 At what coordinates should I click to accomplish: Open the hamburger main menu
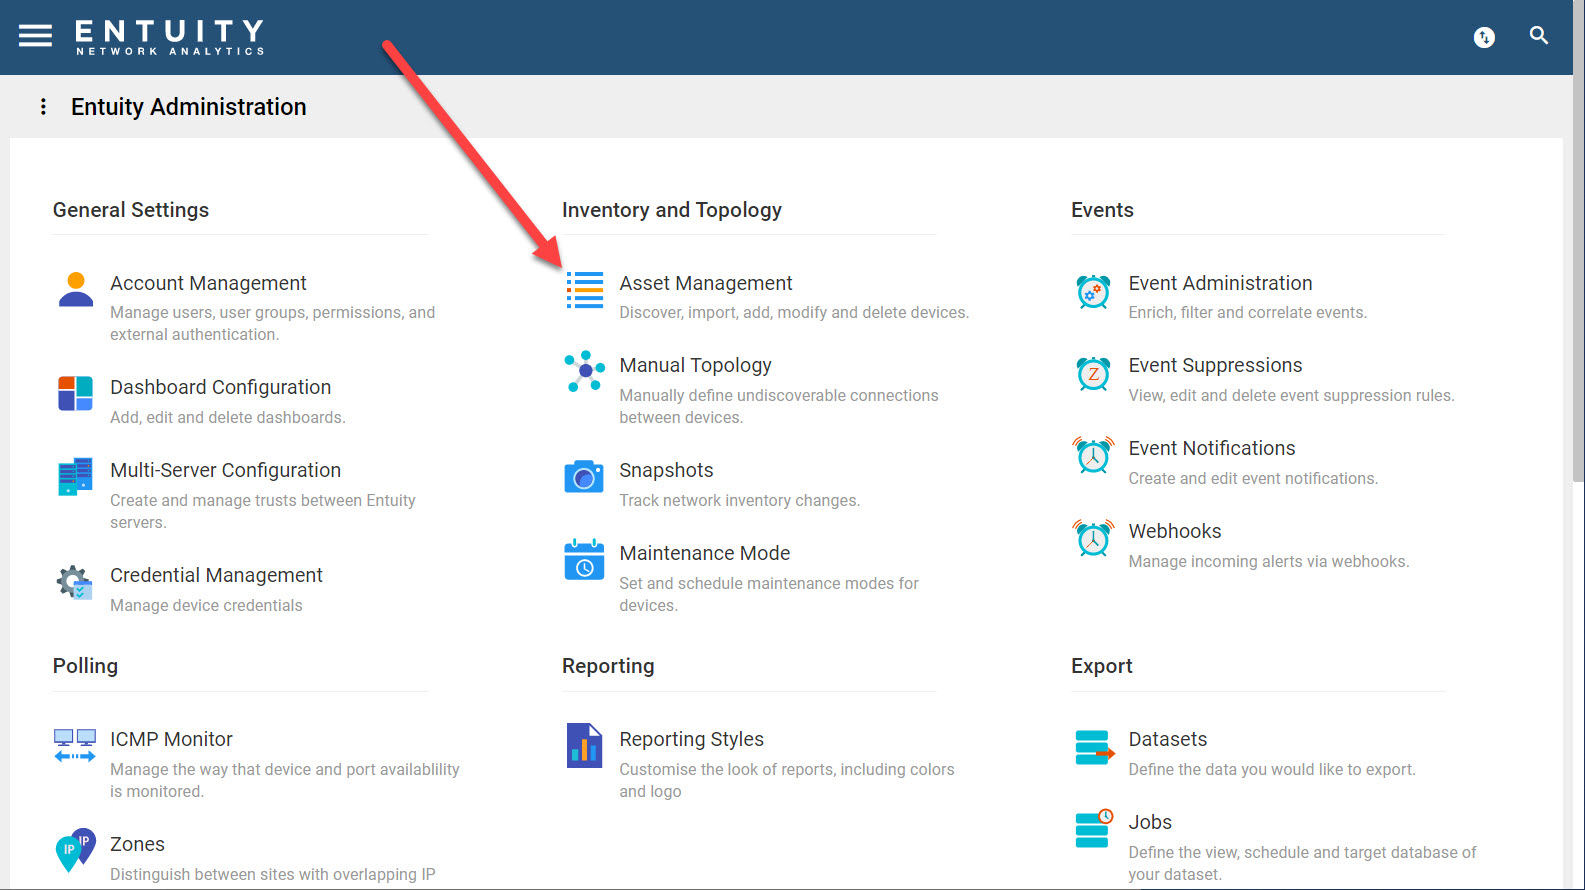point(35,36)
